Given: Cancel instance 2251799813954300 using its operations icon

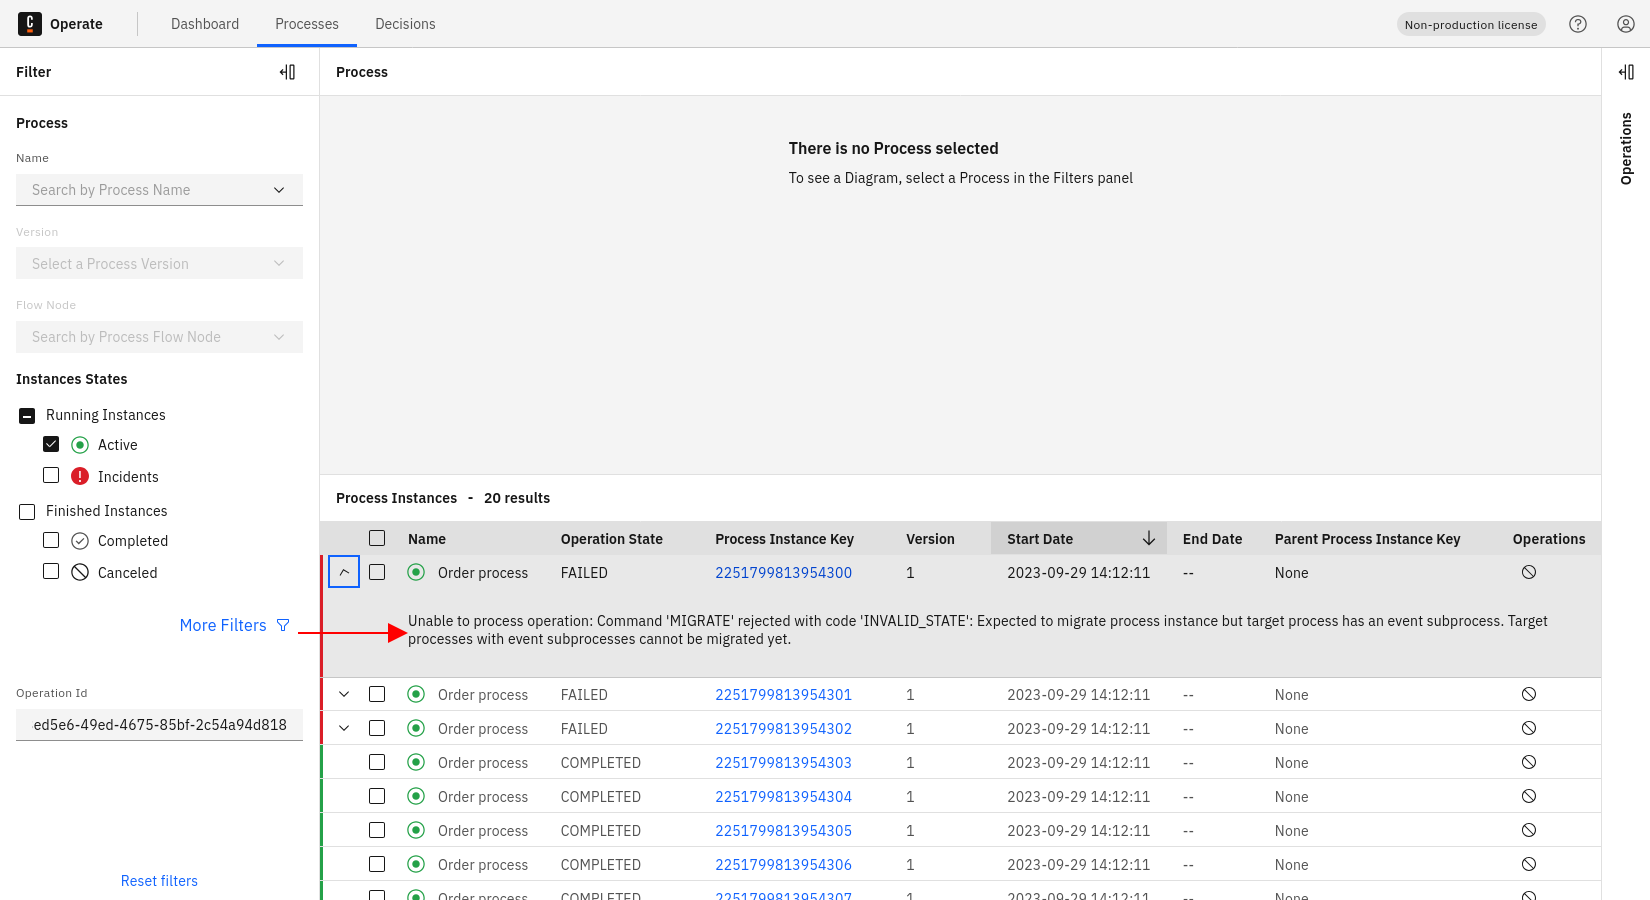Looking at the screenshot, I should click(x=1529, y=573).
